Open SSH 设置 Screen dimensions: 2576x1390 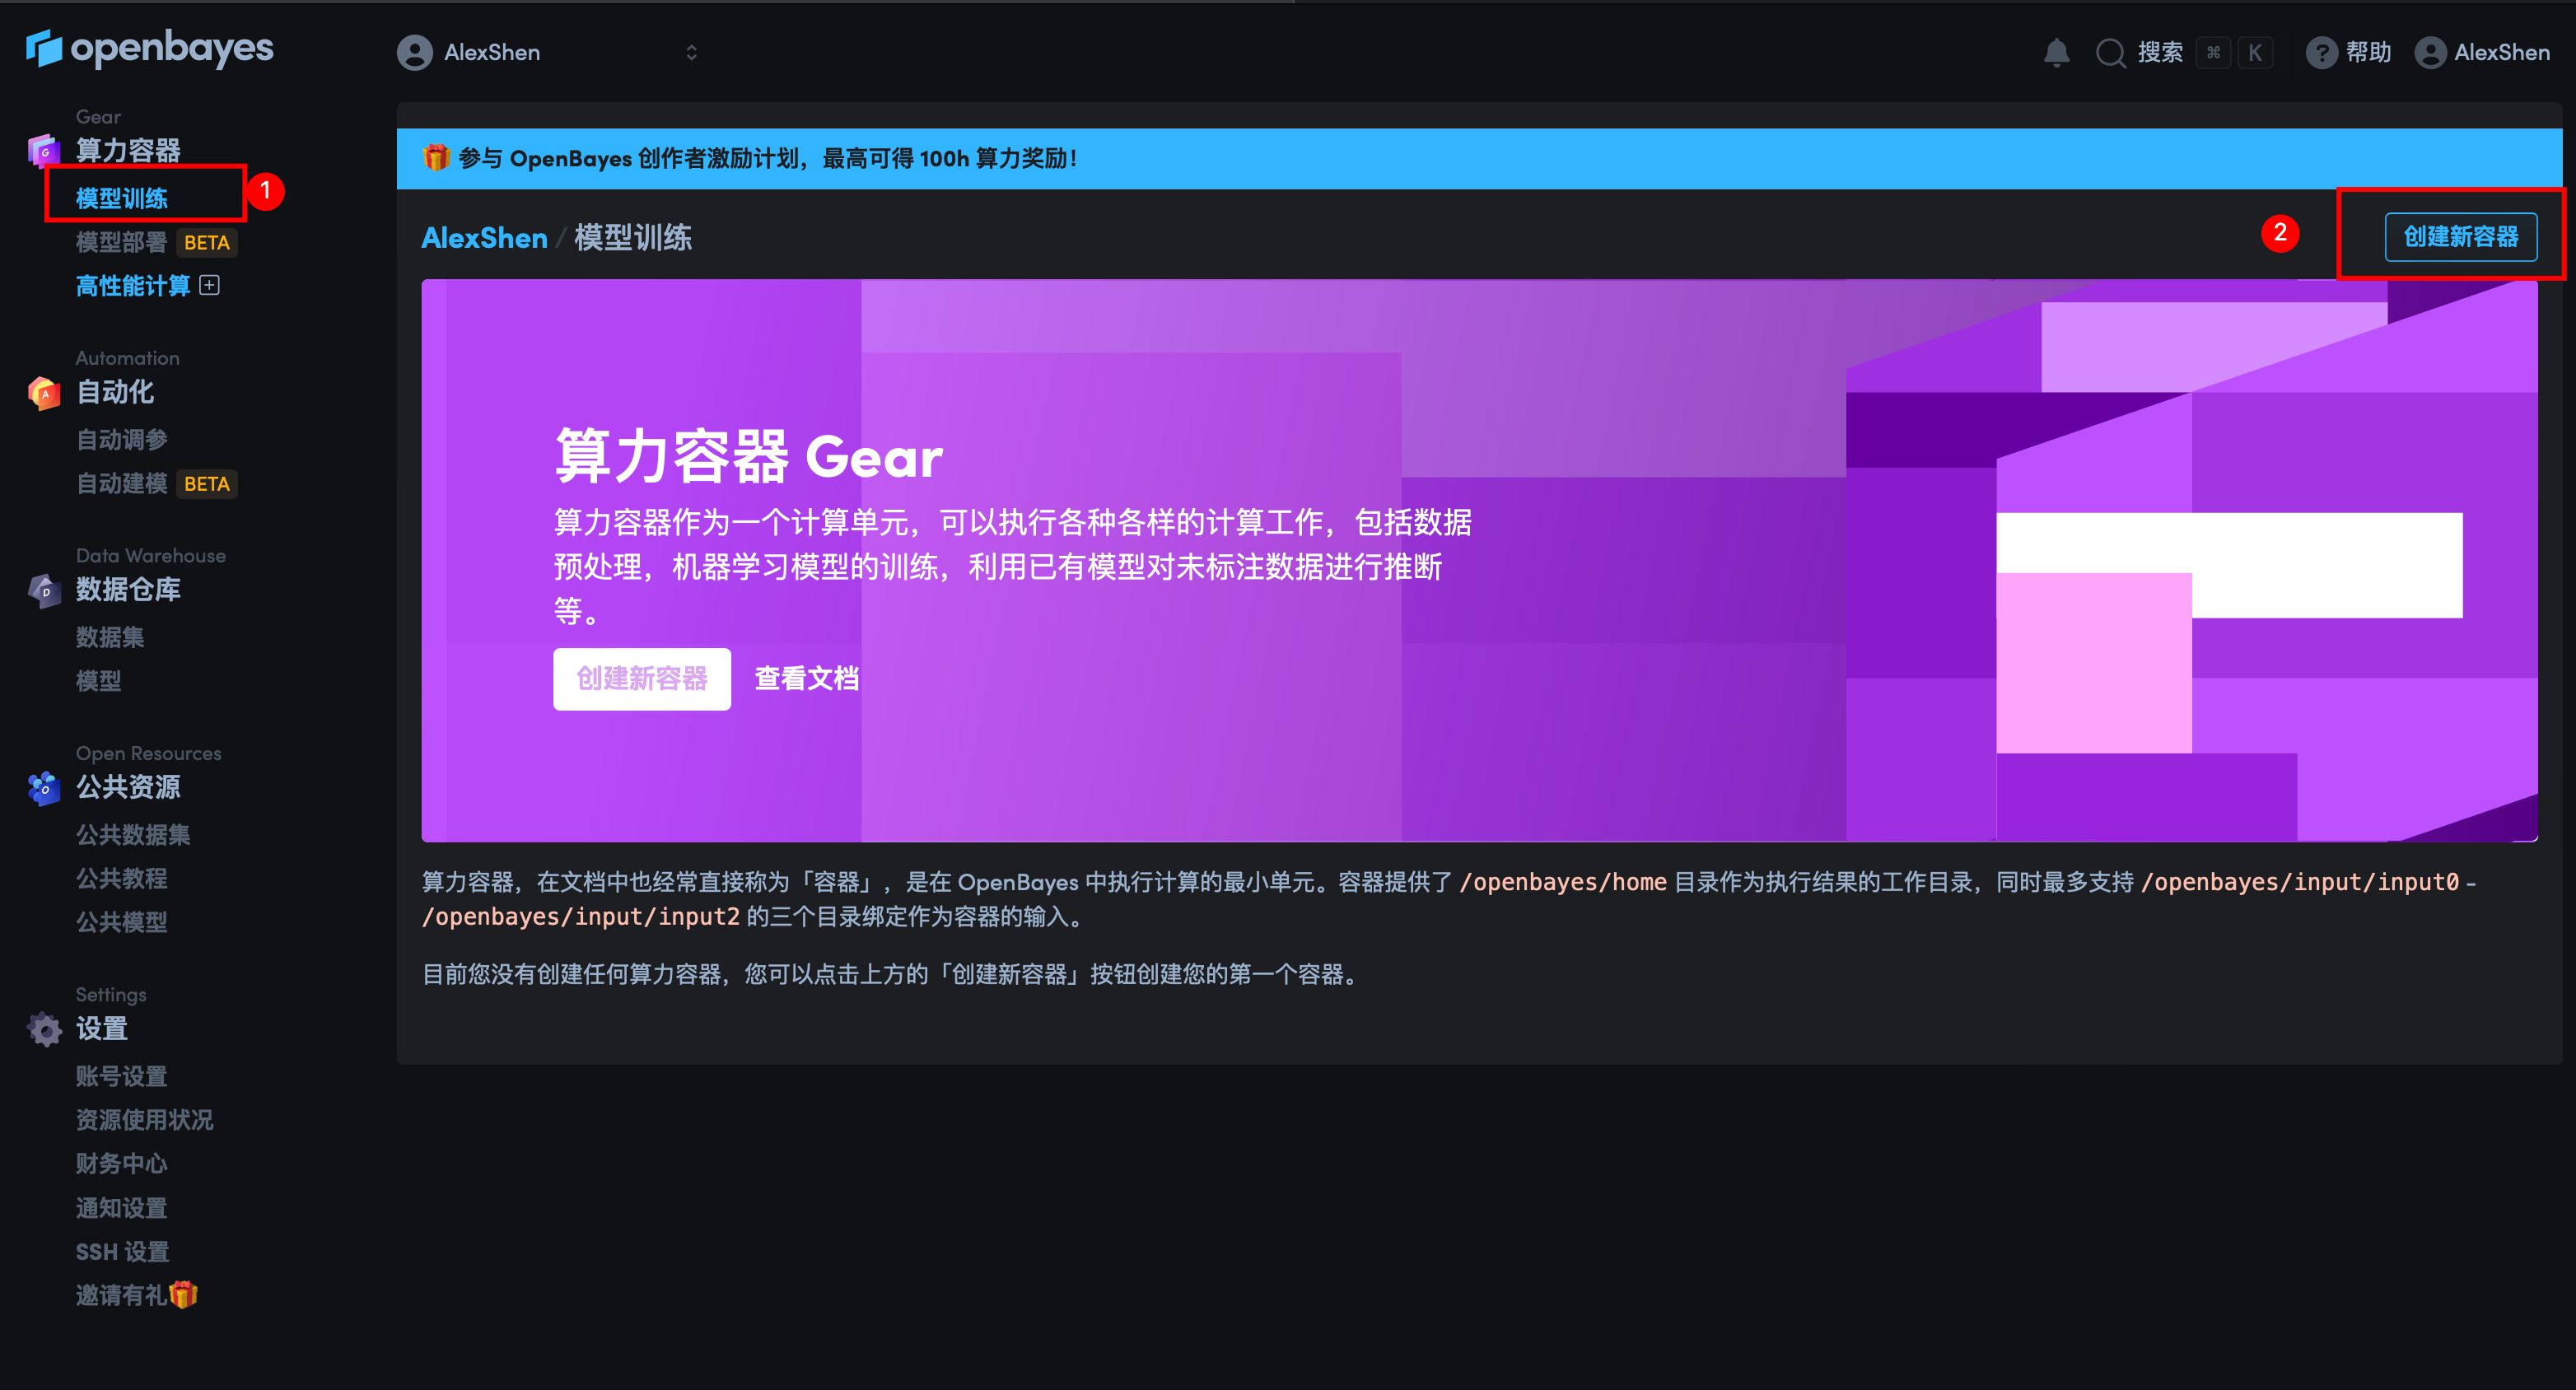tap(123, 1252)
